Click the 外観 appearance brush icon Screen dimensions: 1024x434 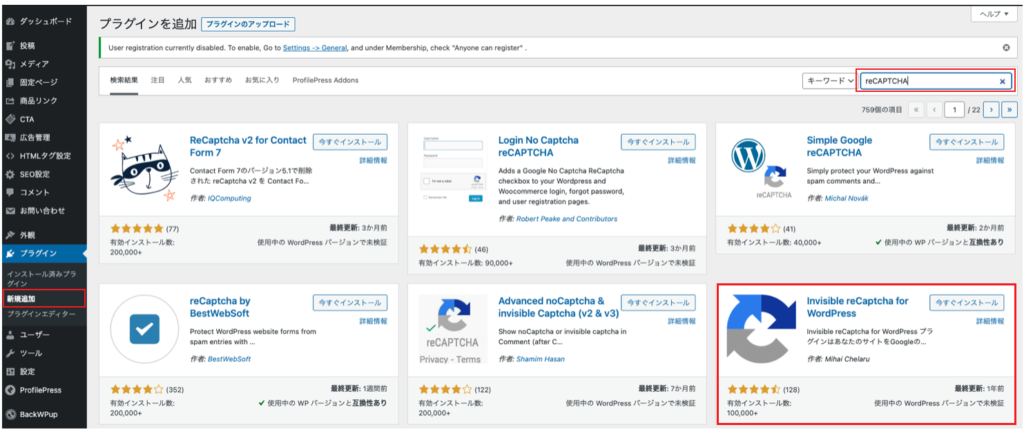pos(10,235)
